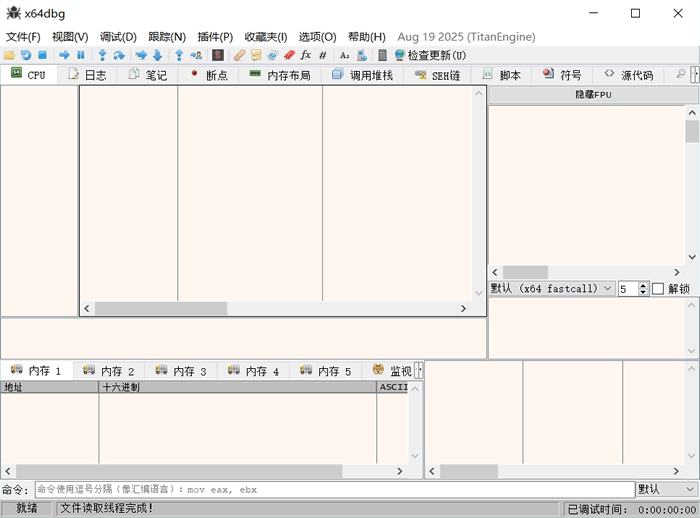
Task: Switch to the 断点 tab
Action: pyautogui.click(x=208, y=75)
